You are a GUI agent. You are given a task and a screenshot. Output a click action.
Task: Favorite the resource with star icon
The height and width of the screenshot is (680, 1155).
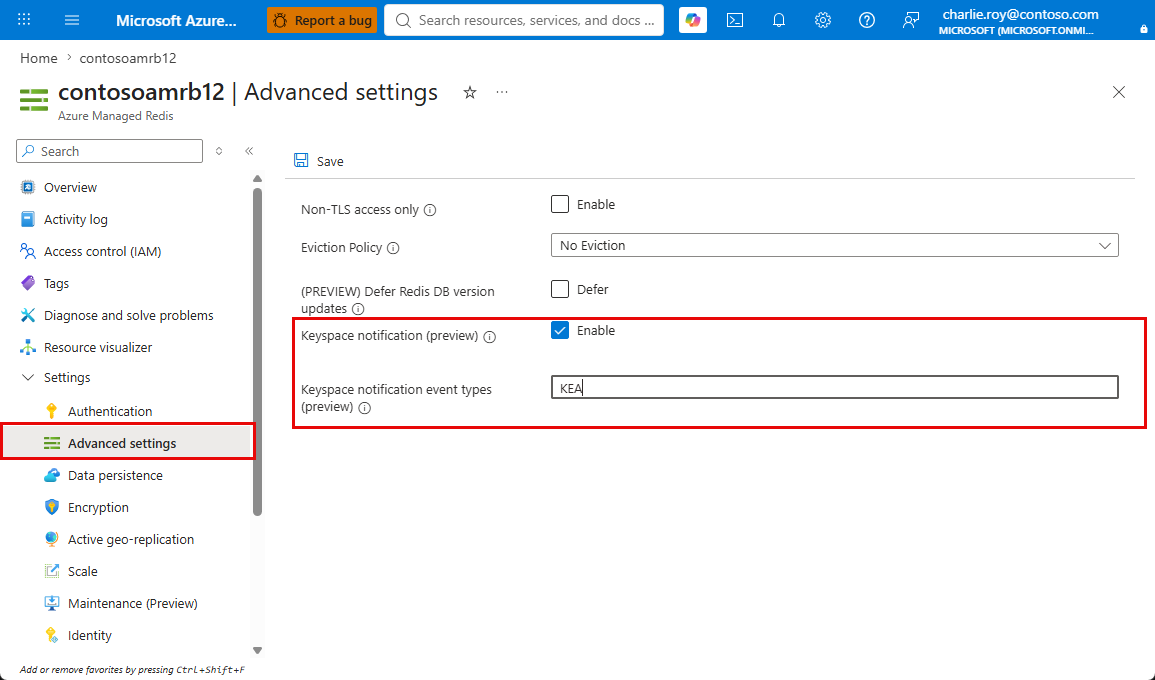pos(469,92)
